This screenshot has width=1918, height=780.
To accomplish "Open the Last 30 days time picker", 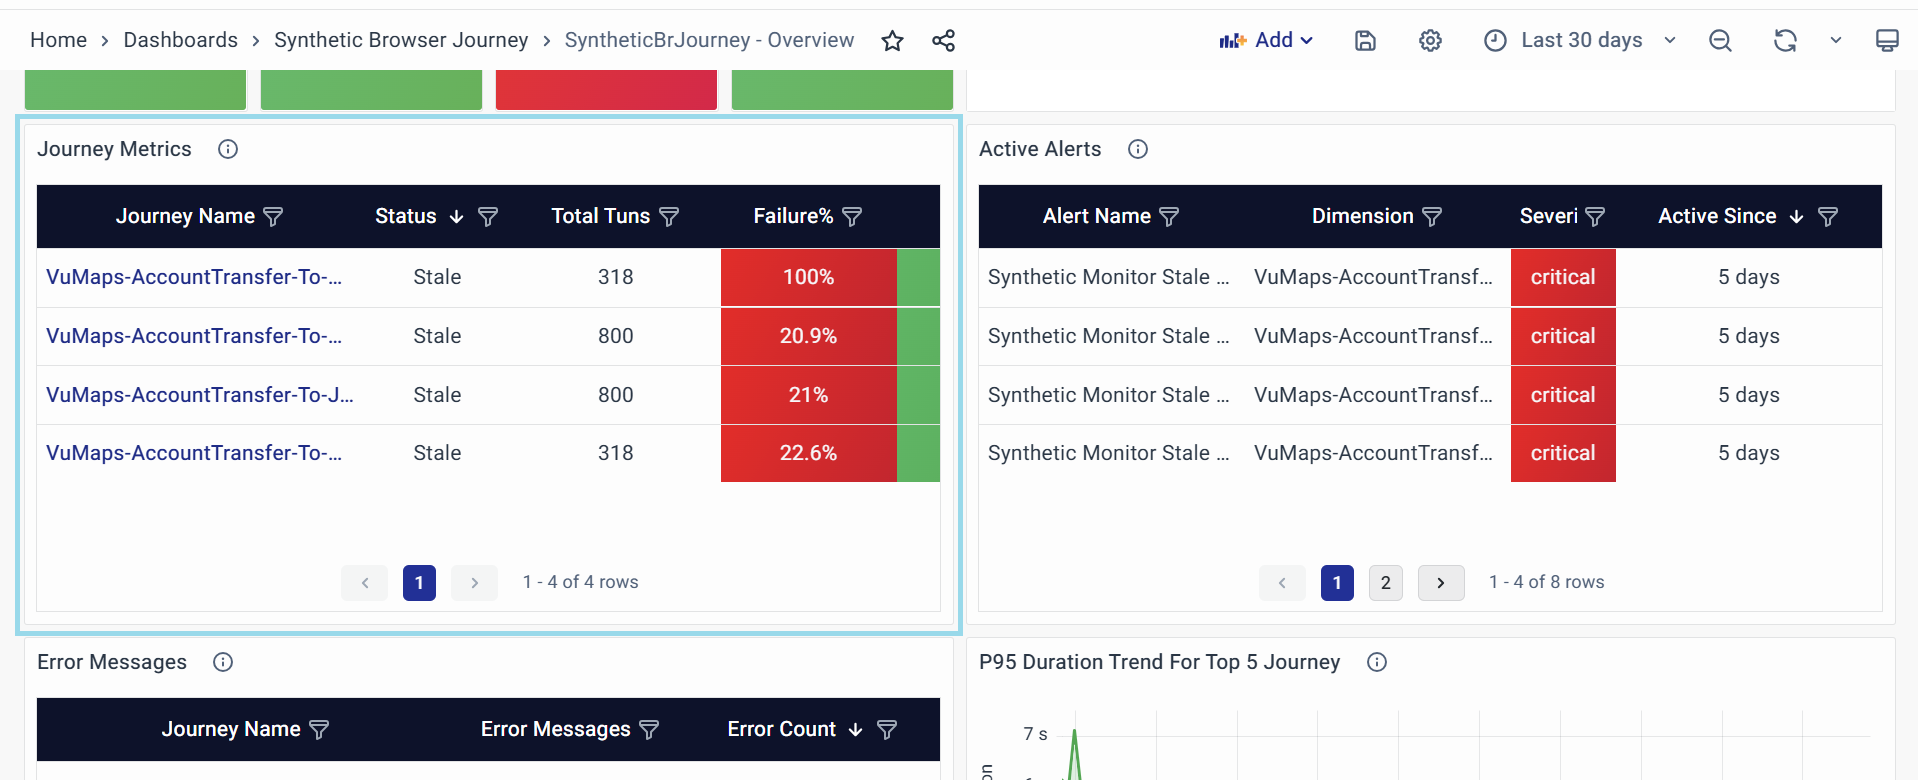I will (1580, 41).
